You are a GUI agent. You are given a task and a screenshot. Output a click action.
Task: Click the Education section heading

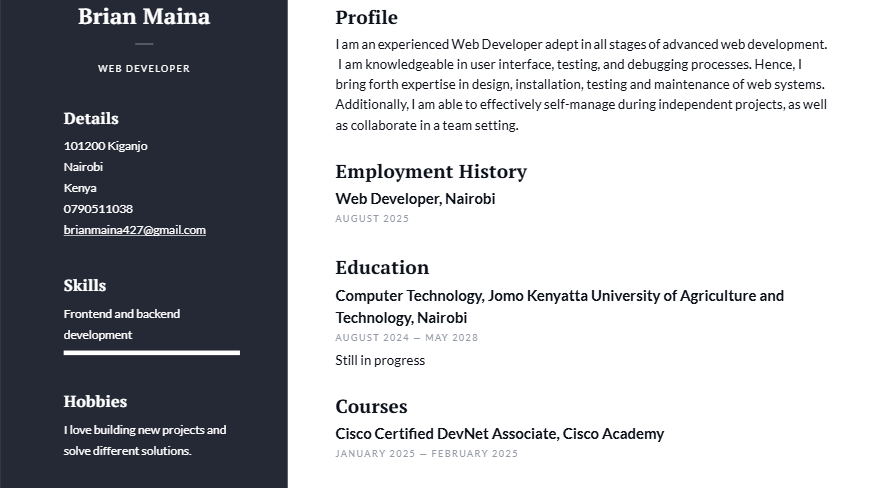(383, 267)
